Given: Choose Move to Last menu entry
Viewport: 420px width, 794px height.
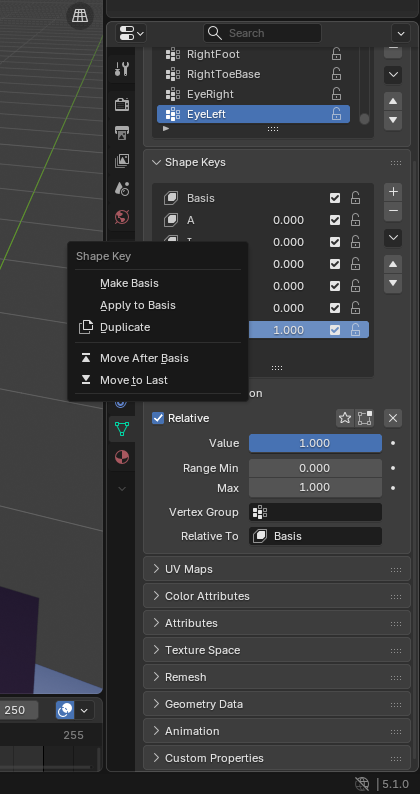Looking at the screenshot, I should click(x=158, y=380).
